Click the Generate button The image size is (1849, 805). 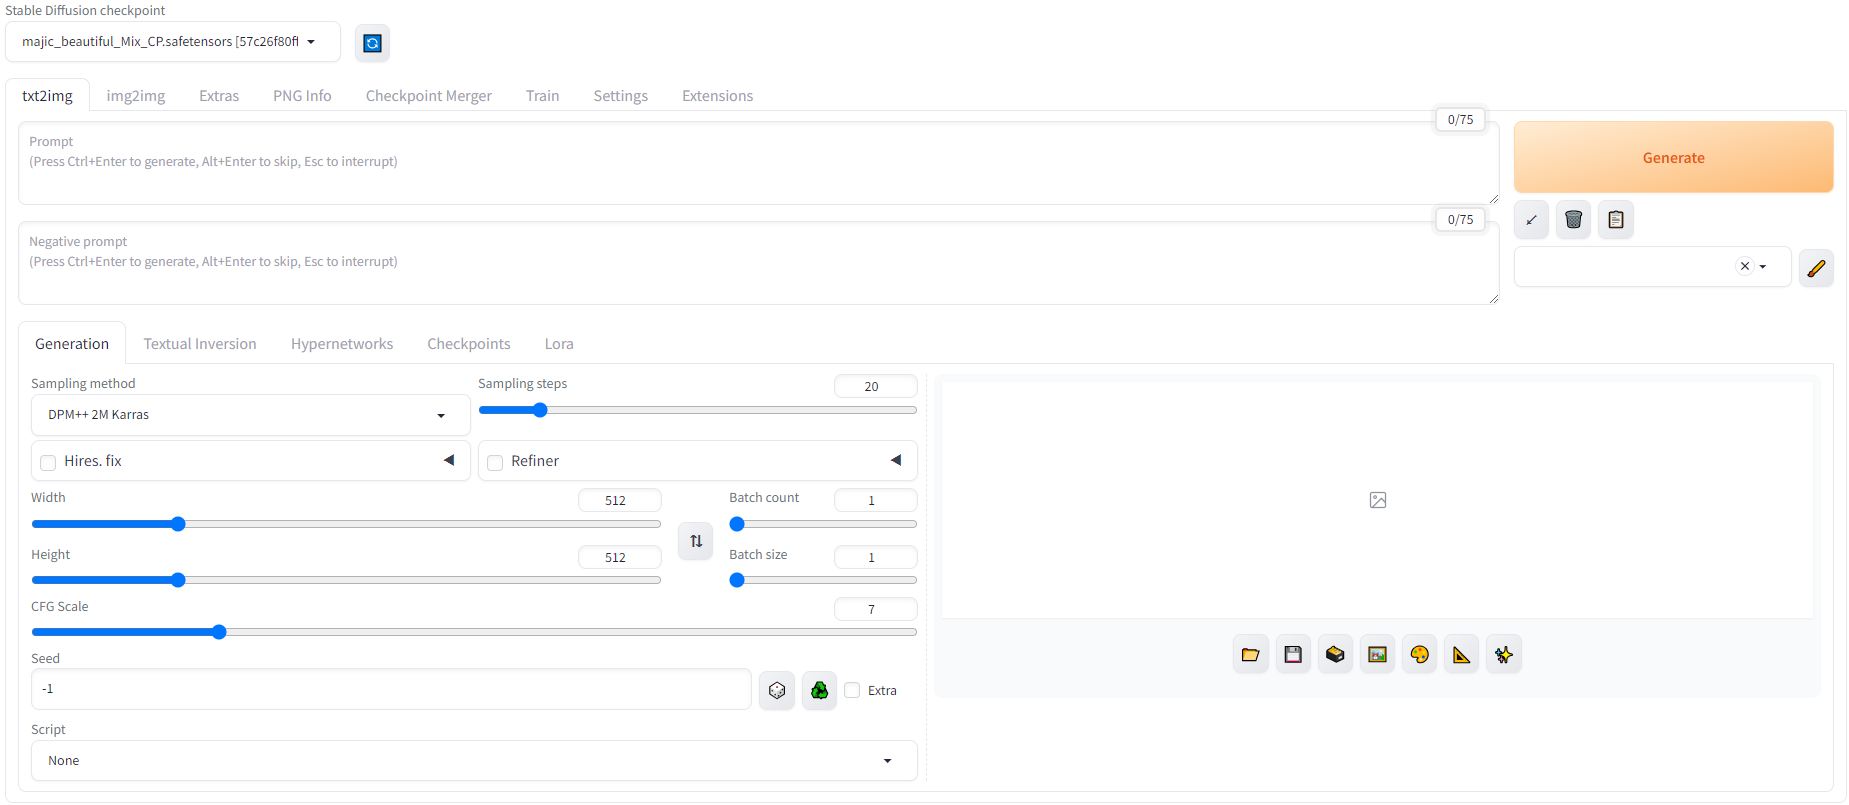pyautogui.click(x=1673, y=157)
